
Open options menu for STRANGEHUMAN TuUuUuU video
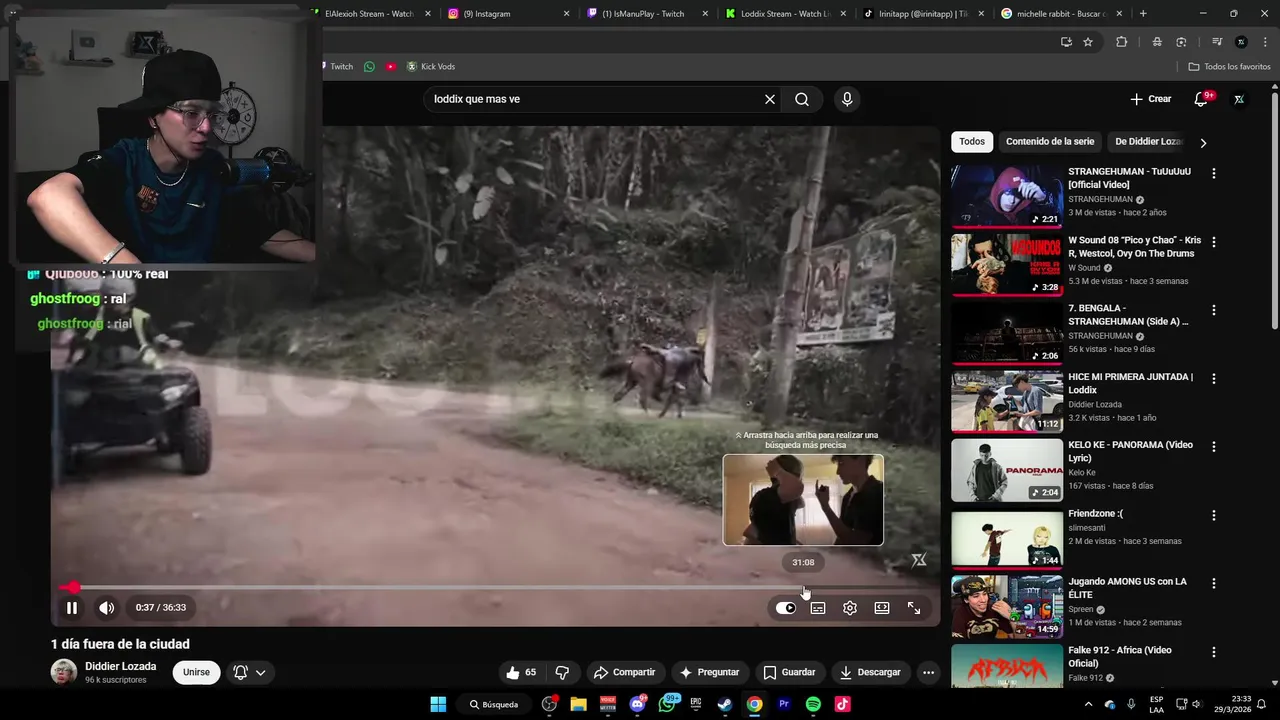click(1214, 174)
